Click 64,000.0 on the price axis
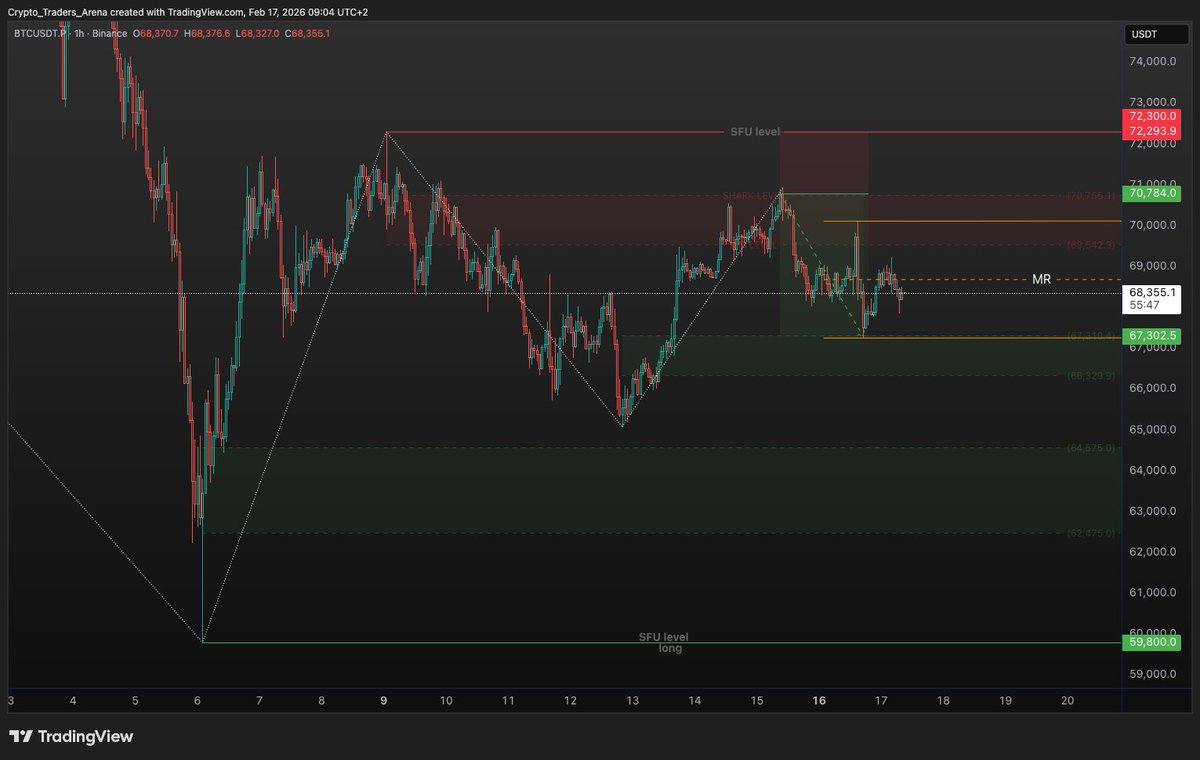1200x760 pixels. pyautogui.click(x=1152, y=470)
